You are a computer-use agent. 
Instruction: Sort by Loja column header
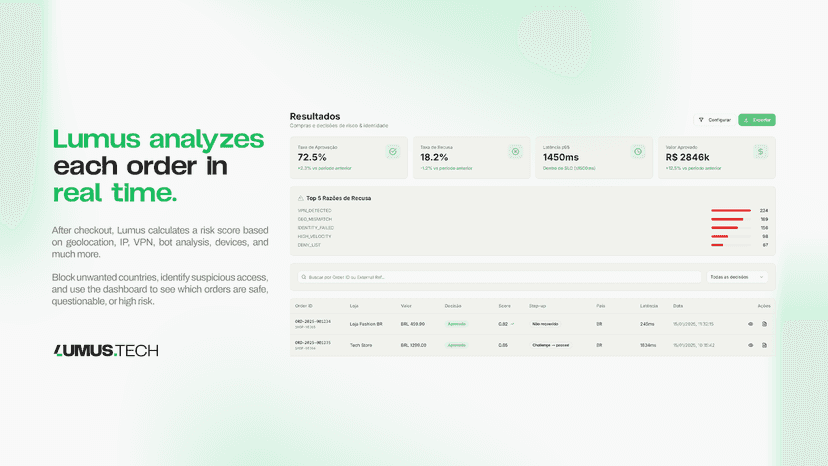pyautogui.click(x=354, y=306)
